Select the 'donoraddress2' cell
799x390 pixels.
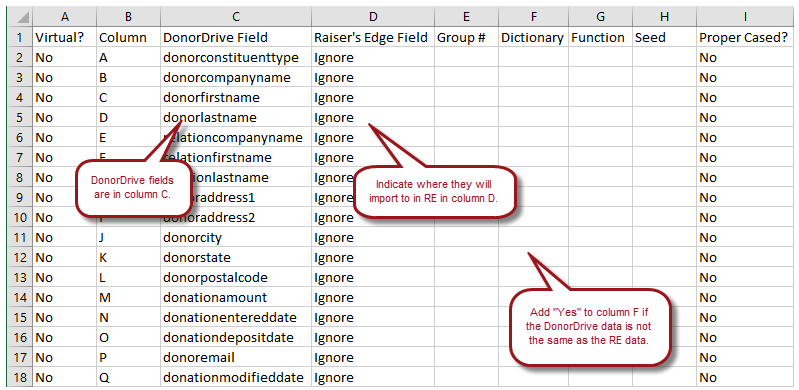[235, 218]
